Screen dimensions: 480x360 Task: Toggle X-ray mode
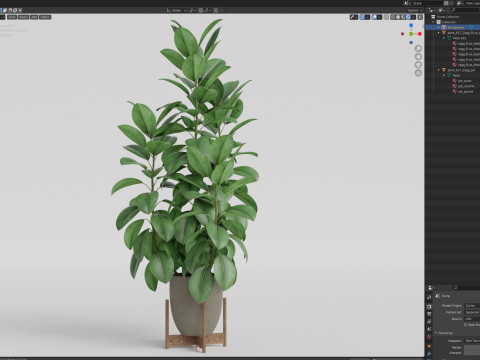pos(386,17)
